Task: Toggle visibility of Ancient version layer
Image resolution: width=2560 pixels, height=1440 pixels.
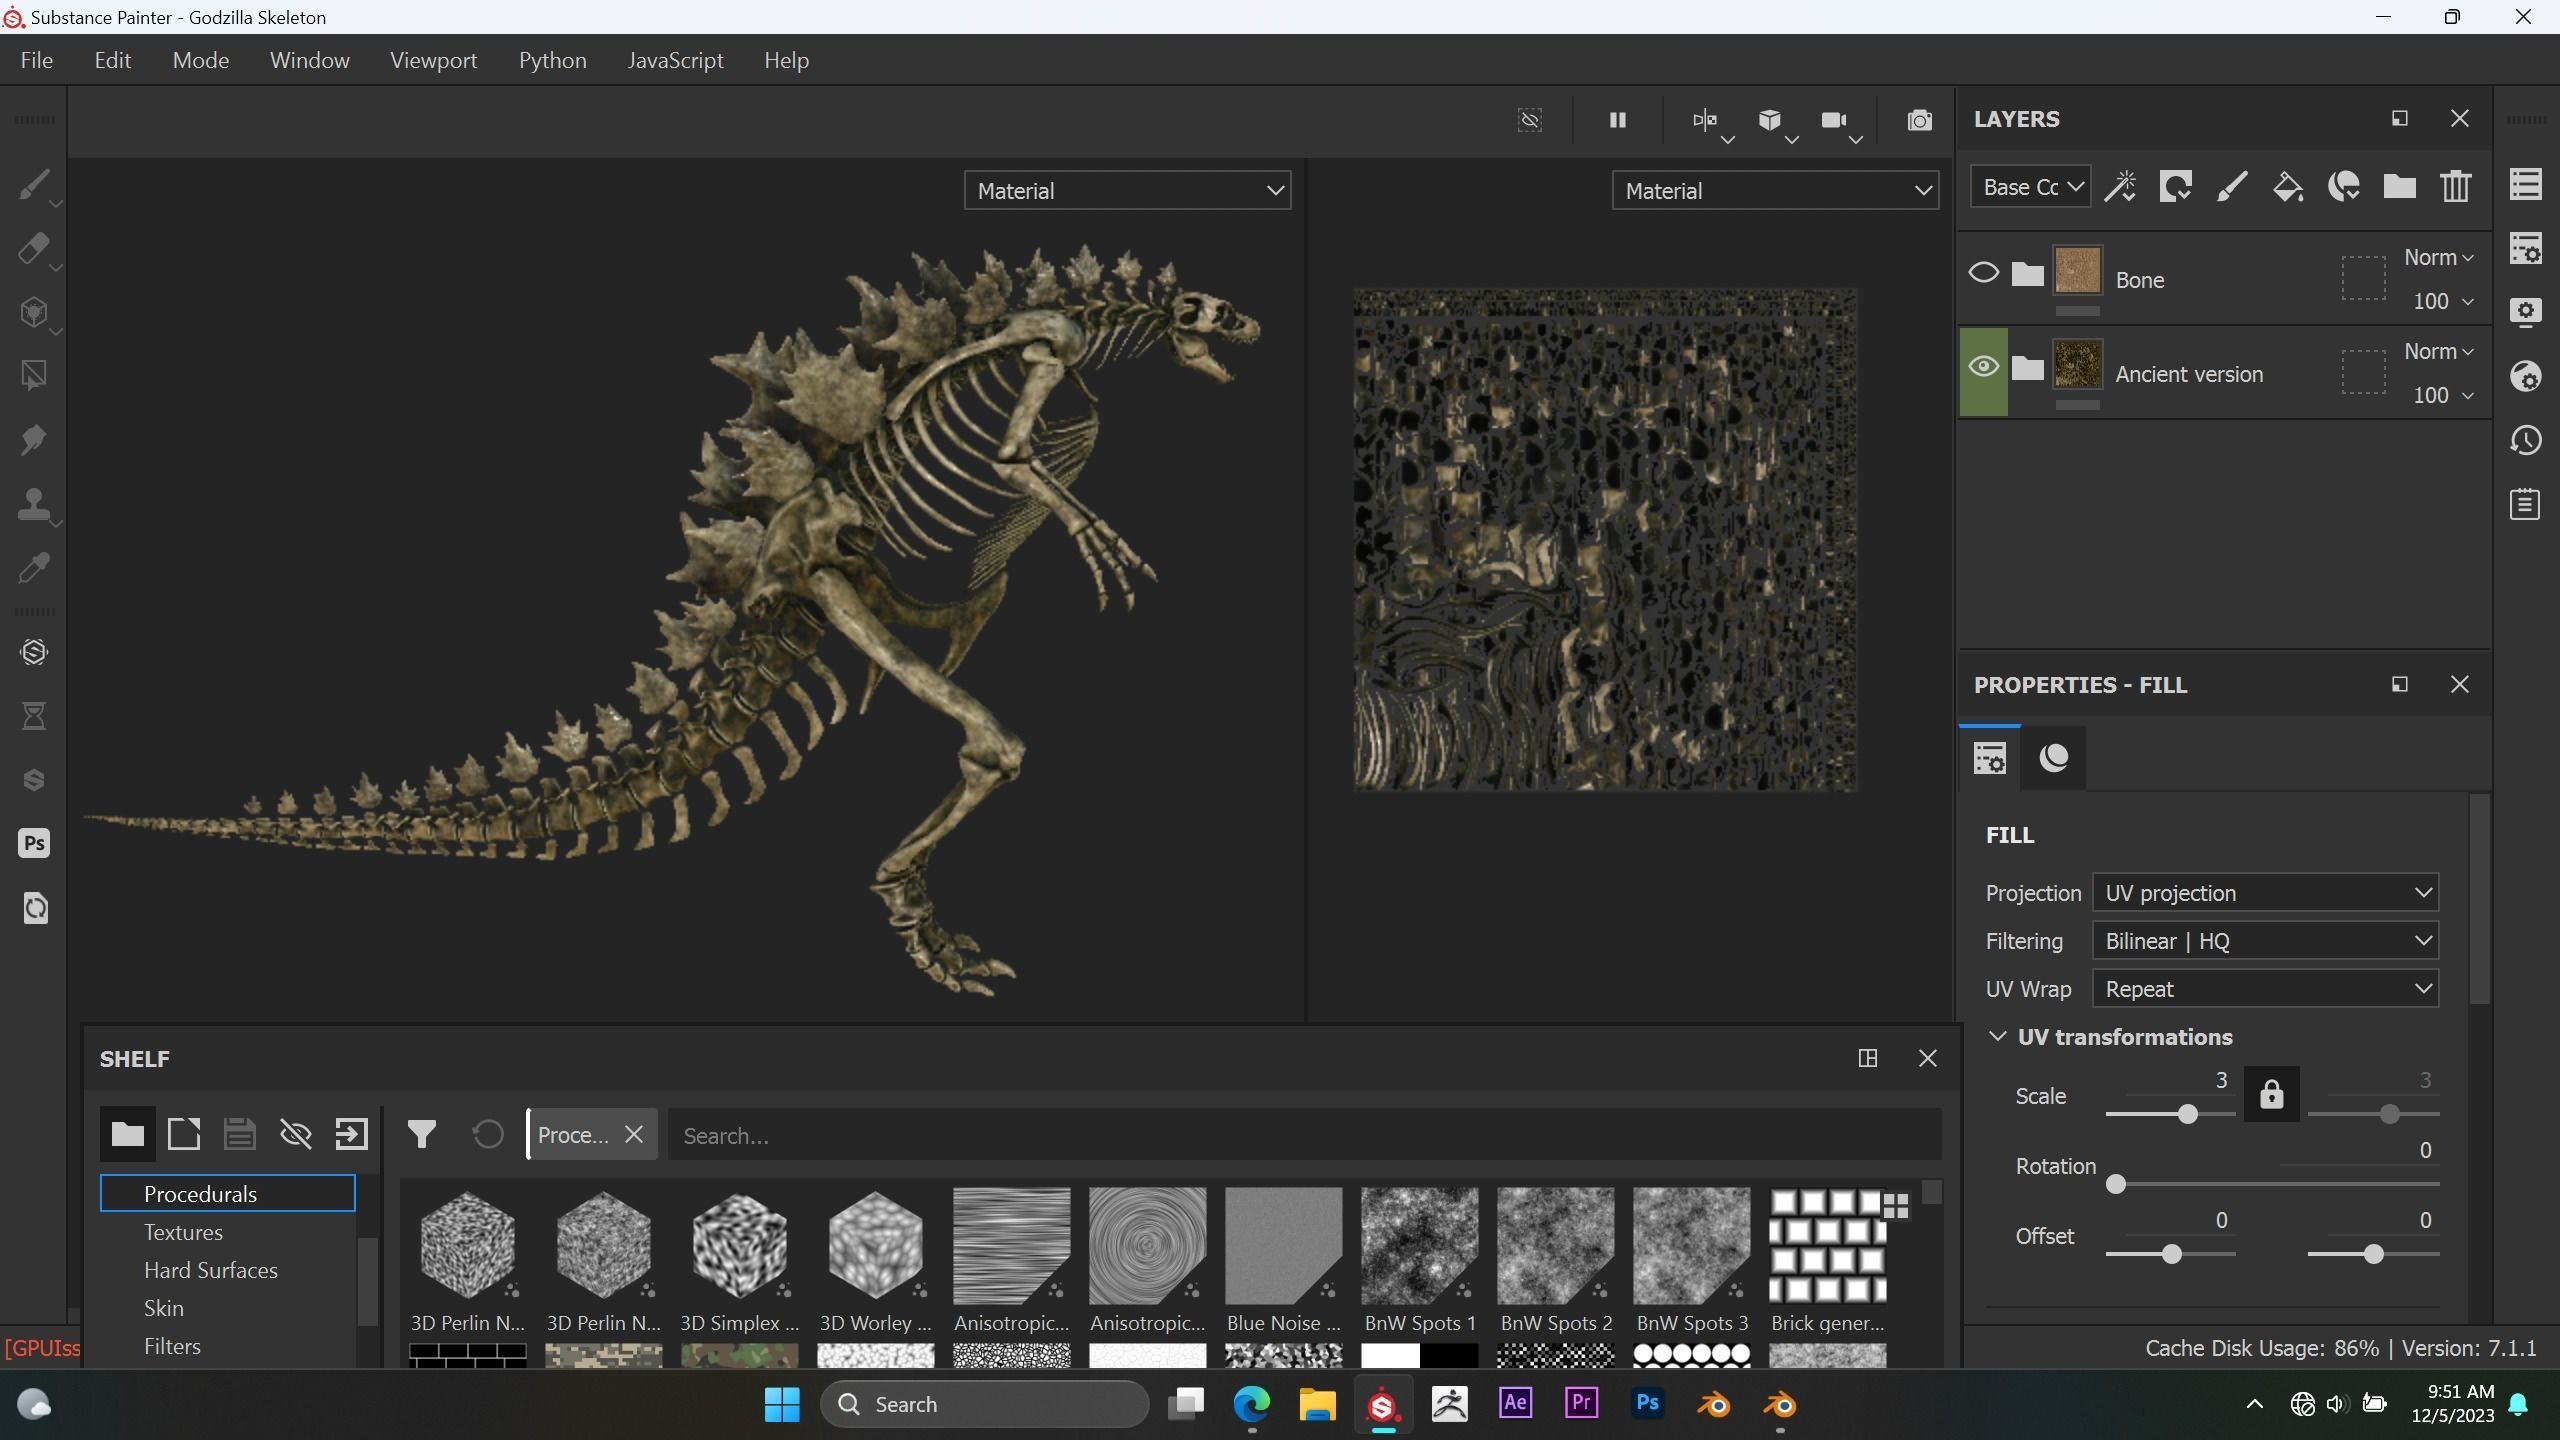Action: 1983,367
